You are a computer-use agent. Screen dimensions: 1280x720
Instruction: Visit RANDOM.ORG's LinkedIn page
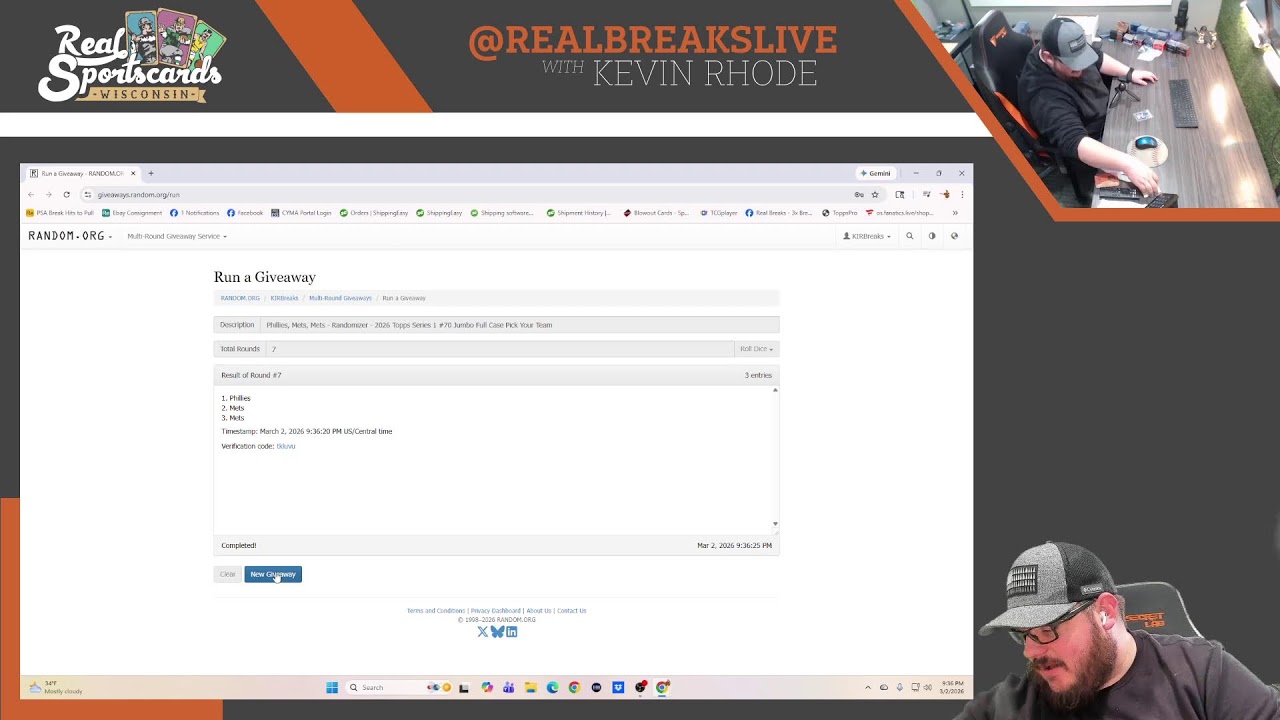pyautogui.click(x=512, y=632)
